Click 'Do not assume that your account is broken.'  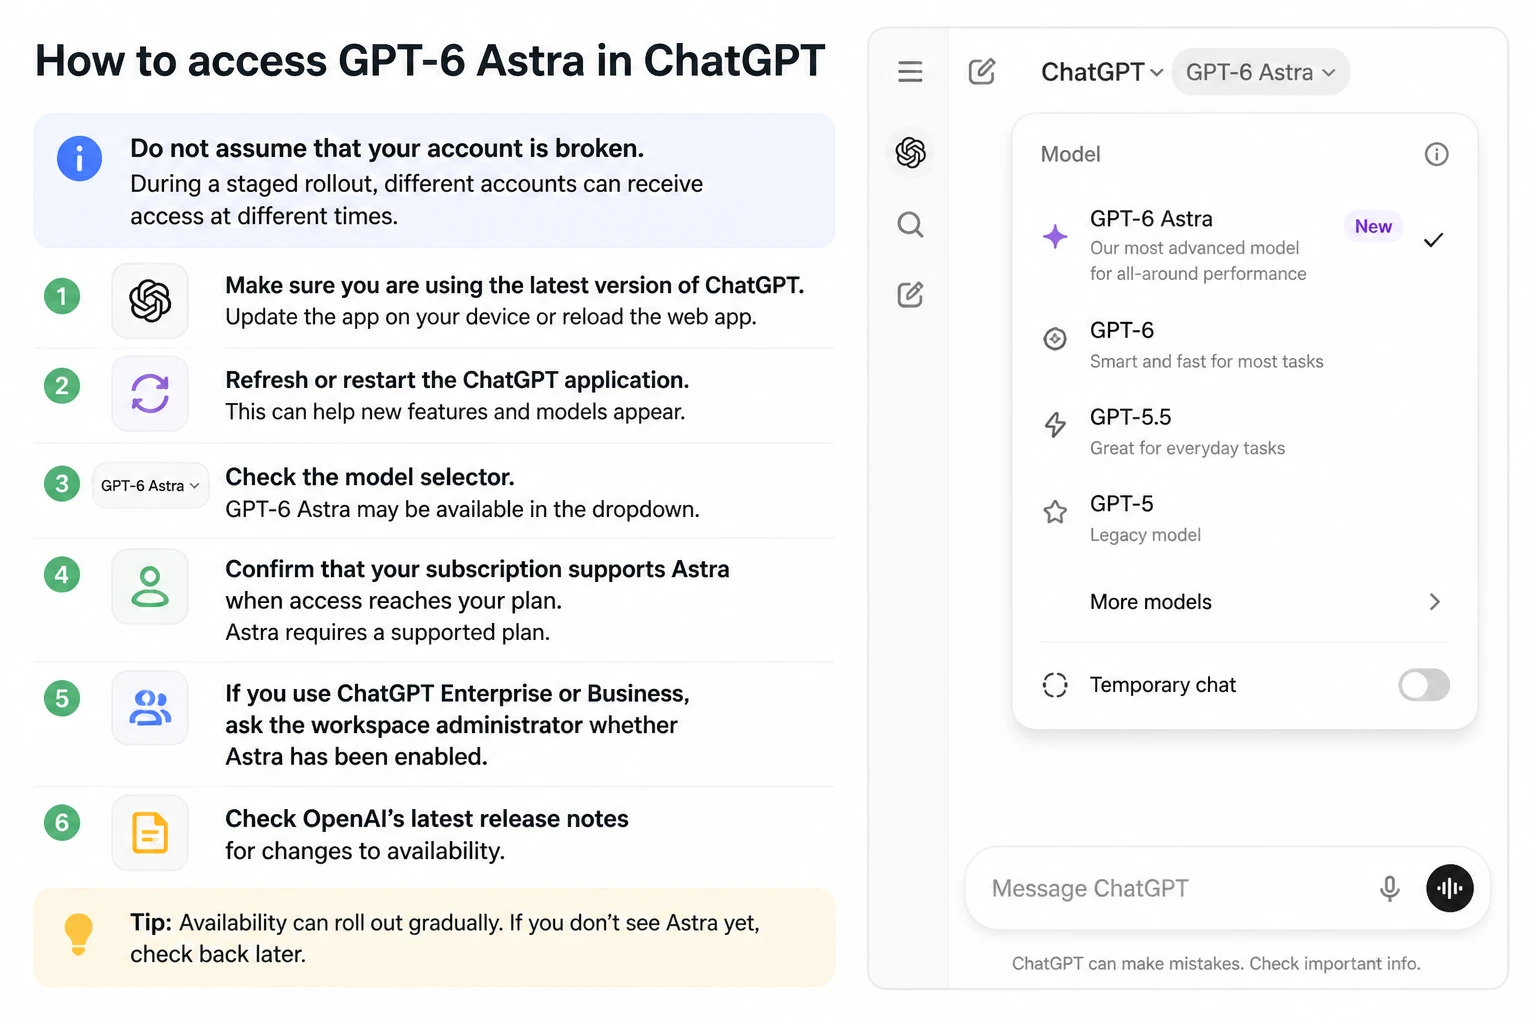[387, 148]
